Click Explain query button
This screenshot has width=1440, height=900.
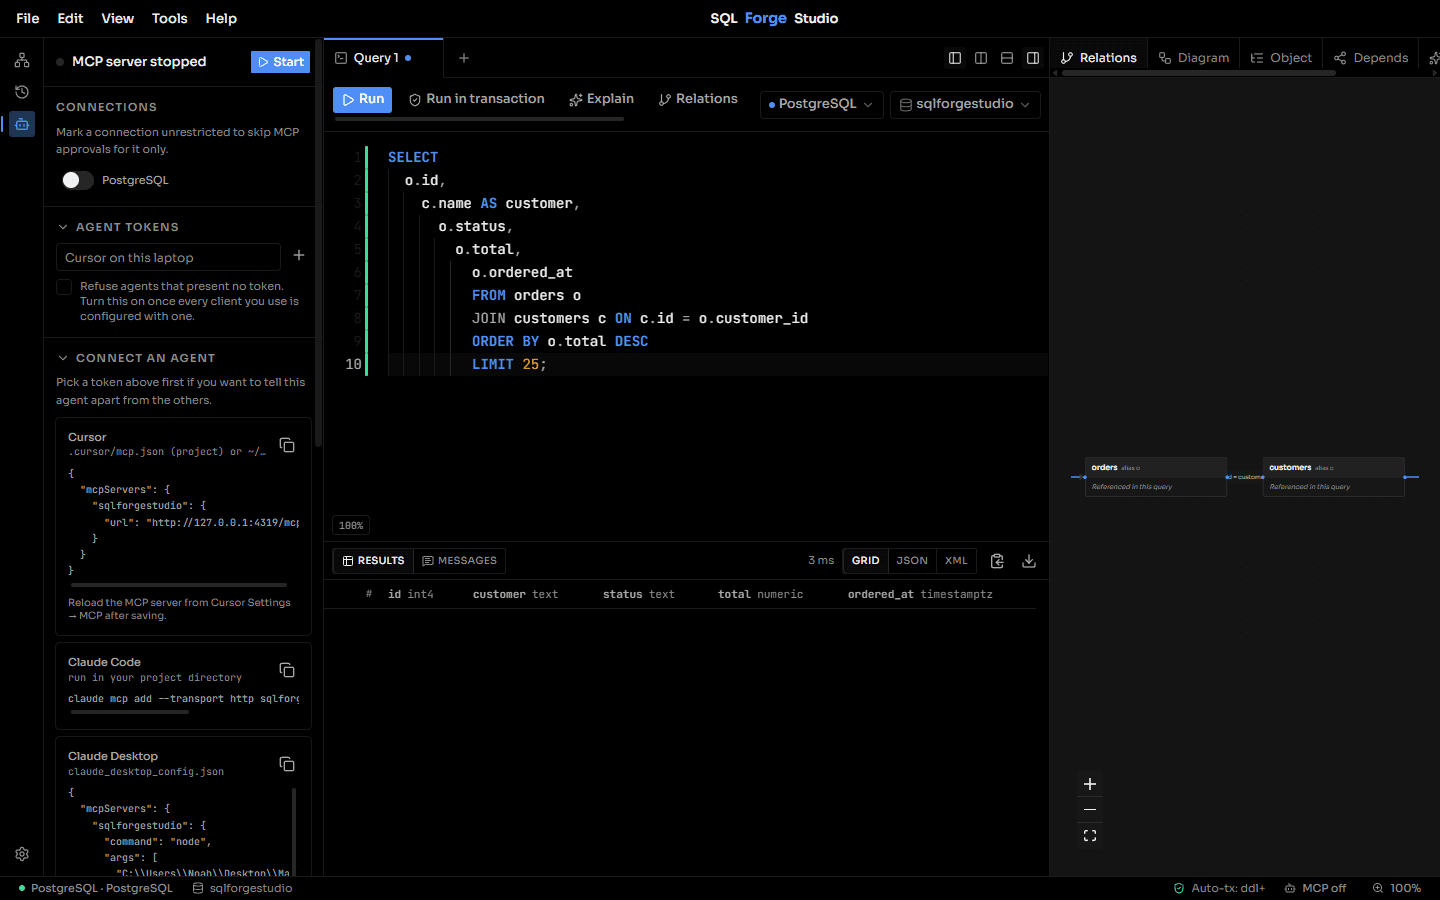click(x=601, y=99)
